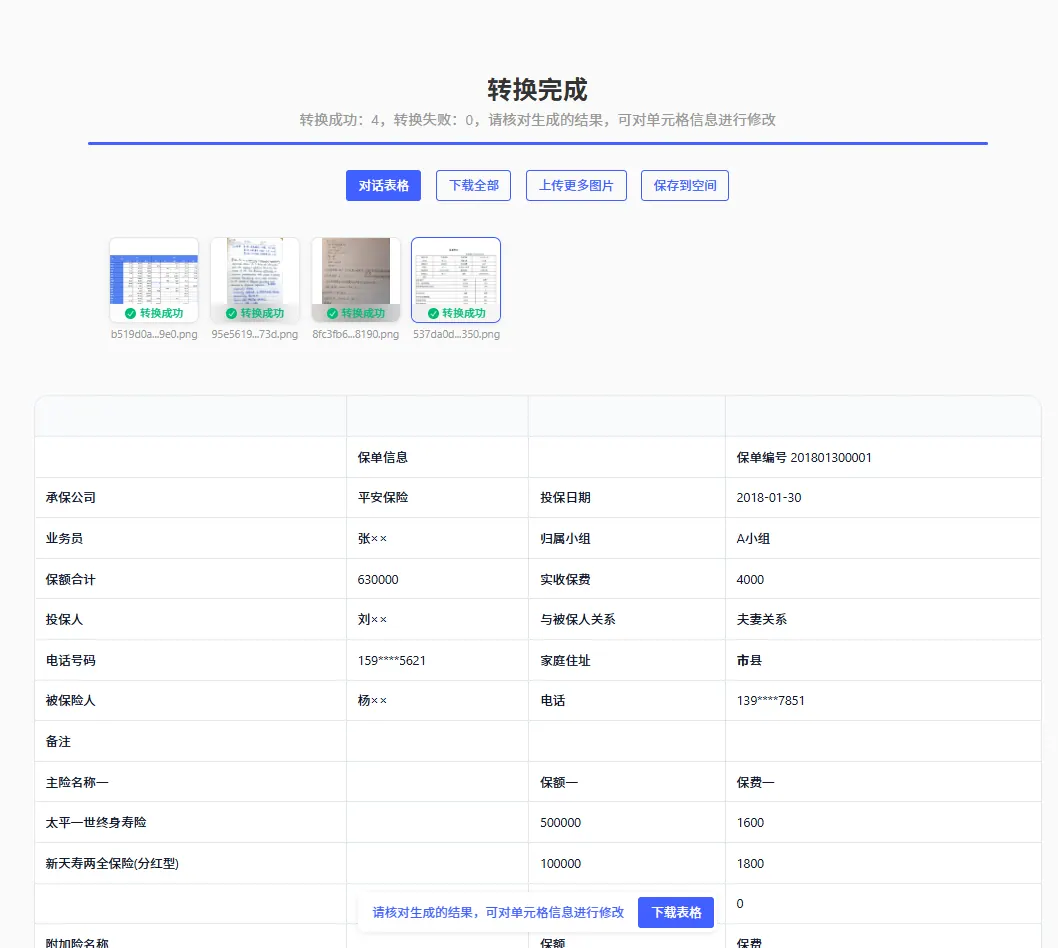Viewport: 1058px width, 948px height.
Task: Select the 新天寿两全保险(分红型) cell
Action: [x=191, y=863]
